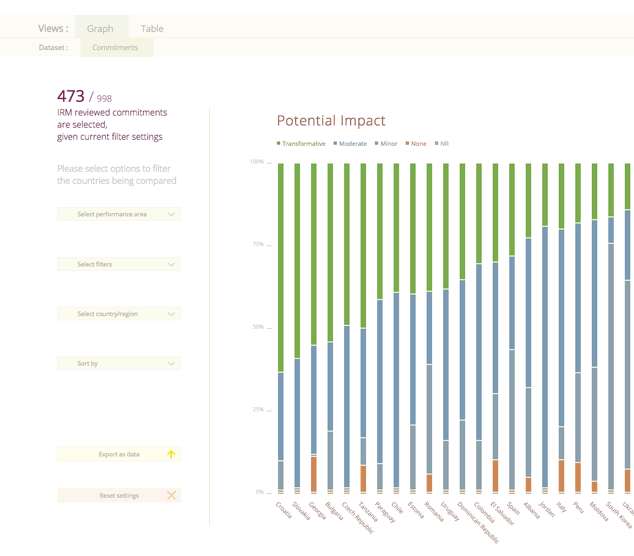This screenshot has height=556, width=634.
Task: Choose the Commitments dataset tab
Action: pyautogui.click(x=115, y=47)
